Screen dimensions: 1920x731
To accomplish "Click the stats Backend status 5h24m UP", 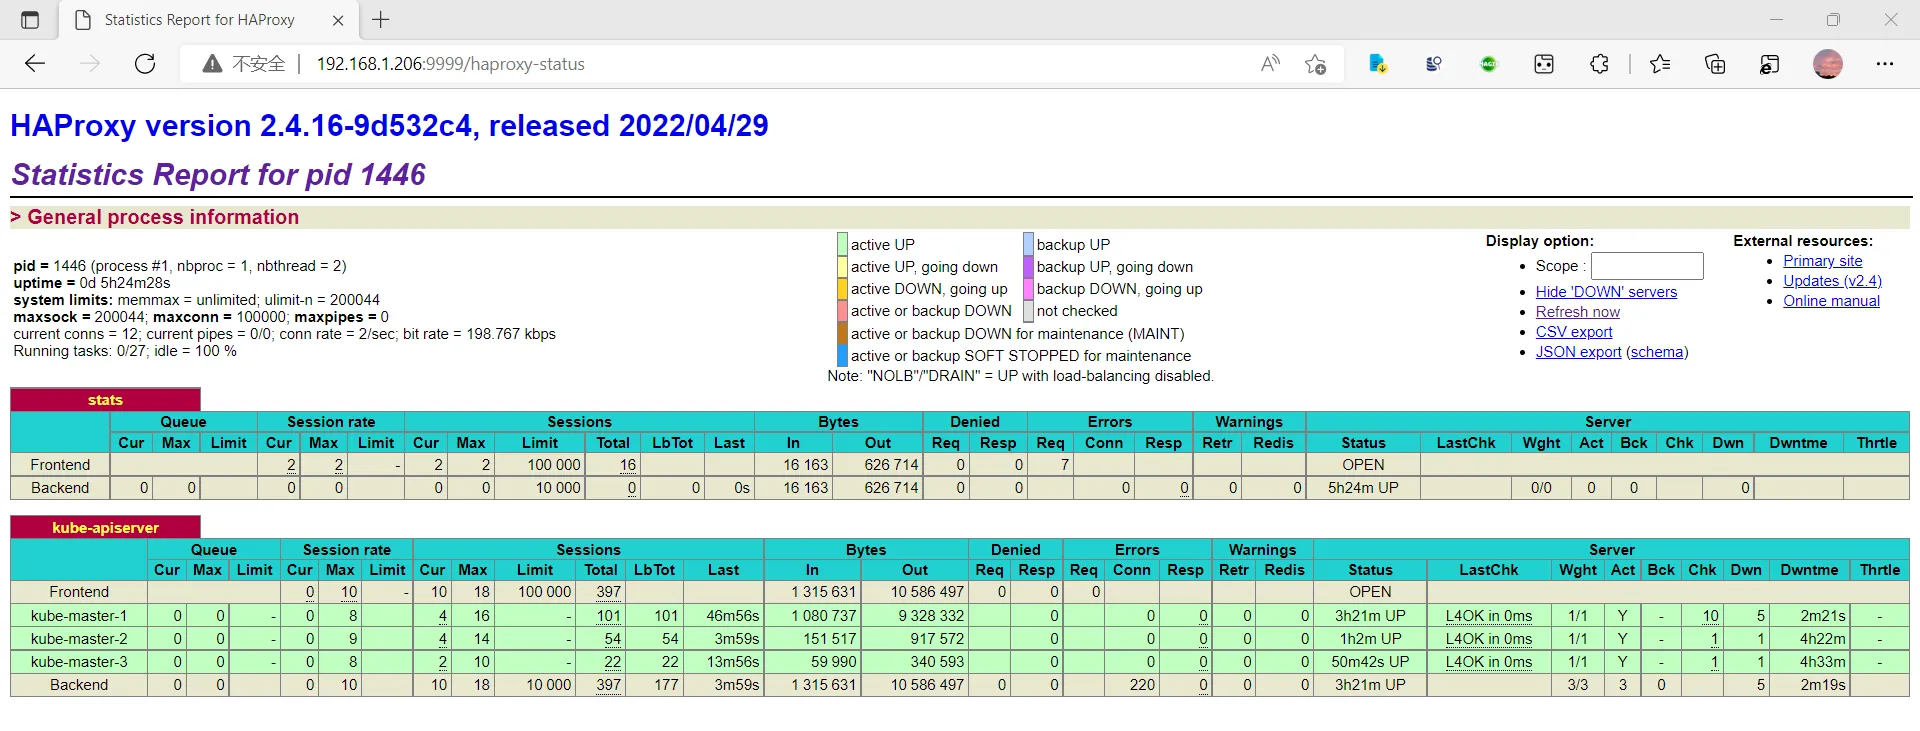I will [1363, 488].
